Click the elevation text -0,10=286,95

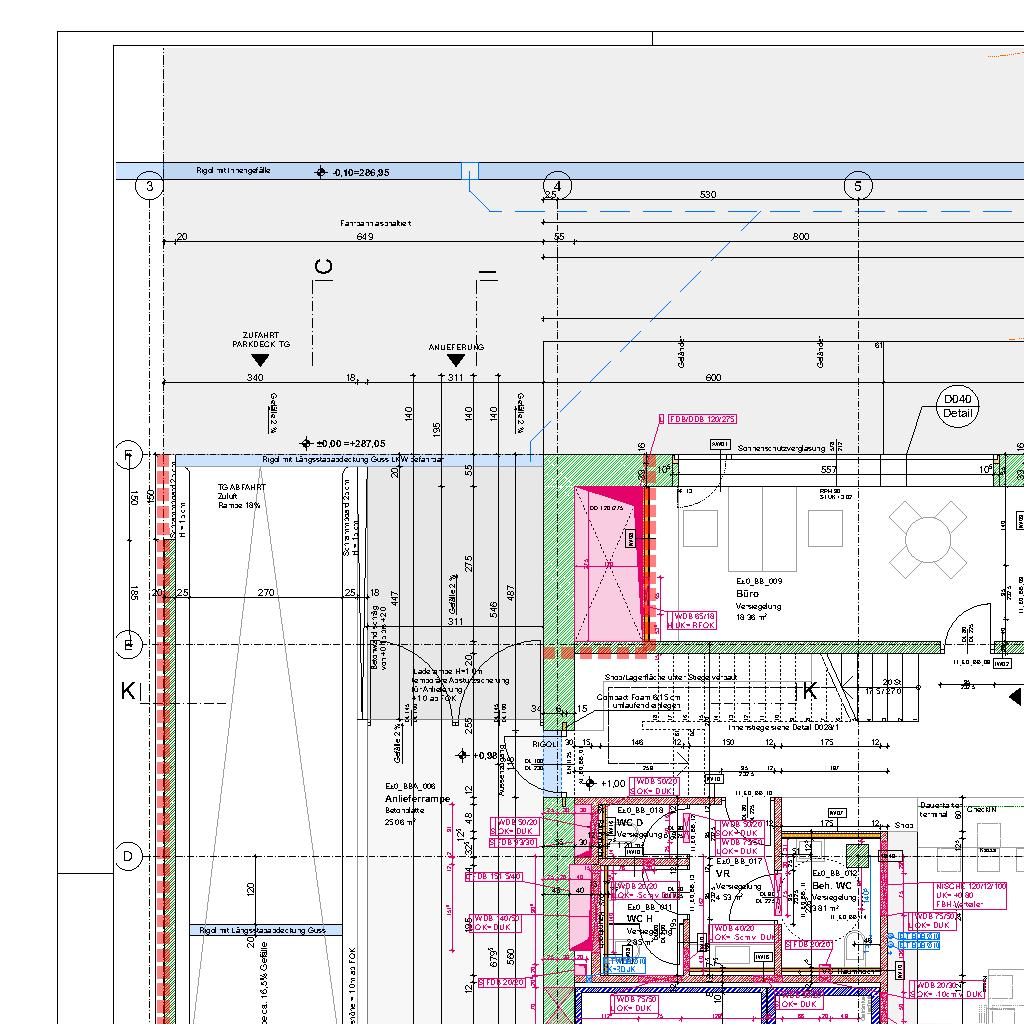[x=360, y=172]
